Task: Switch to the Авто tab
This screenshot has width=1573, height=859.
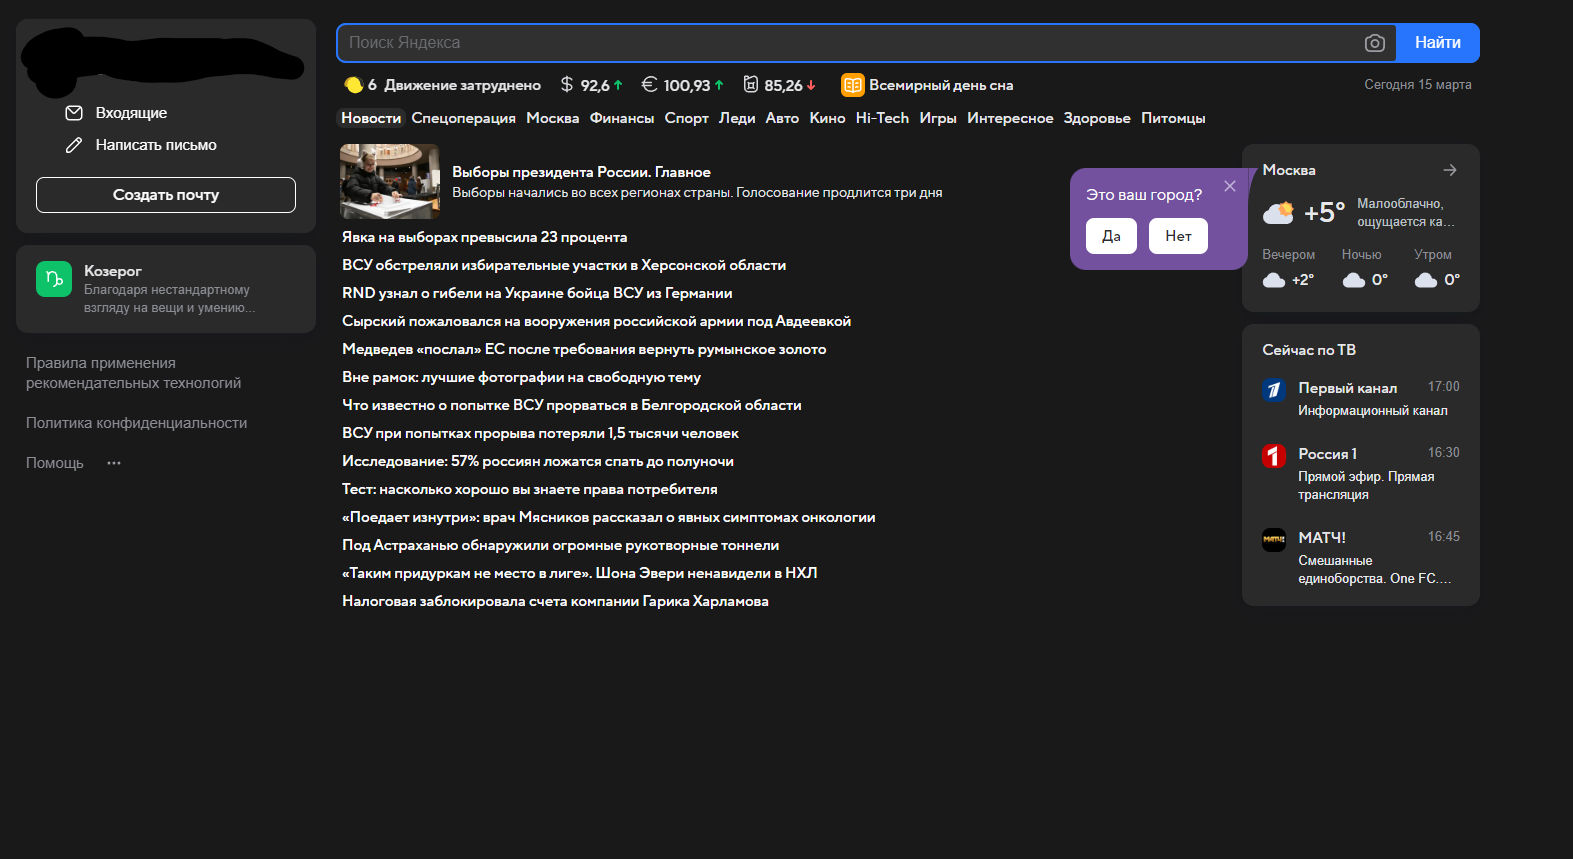Action: [x=782, y=118]
